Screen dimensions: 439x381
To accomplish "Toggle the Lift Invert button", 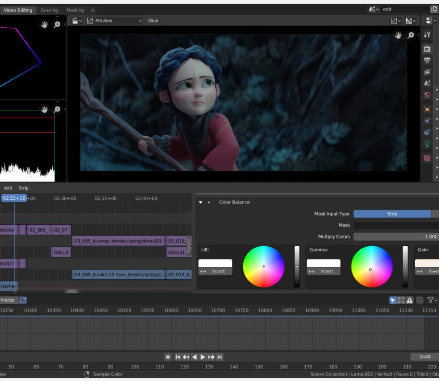I will [215, 271].
